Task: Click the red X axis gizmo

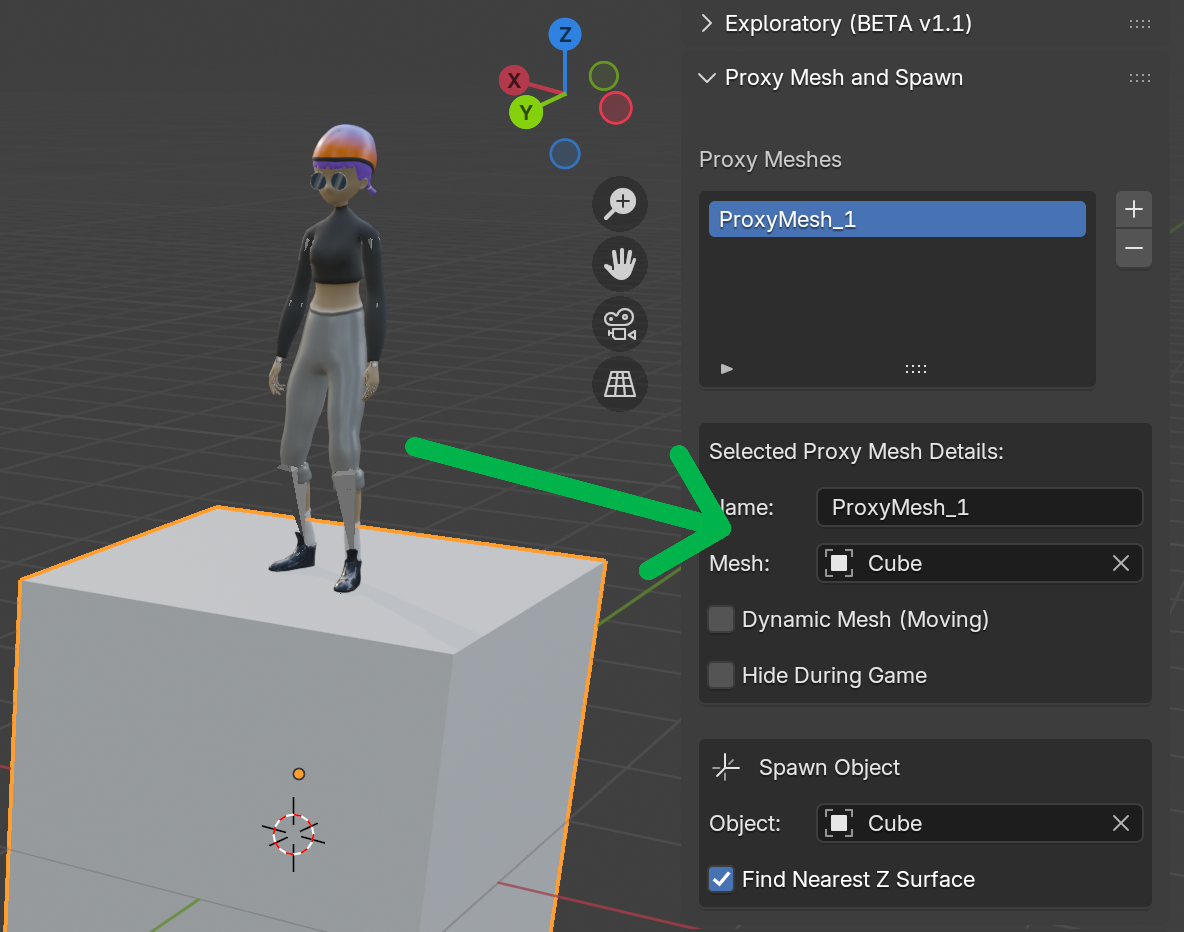Action: (x=514, y=81)
